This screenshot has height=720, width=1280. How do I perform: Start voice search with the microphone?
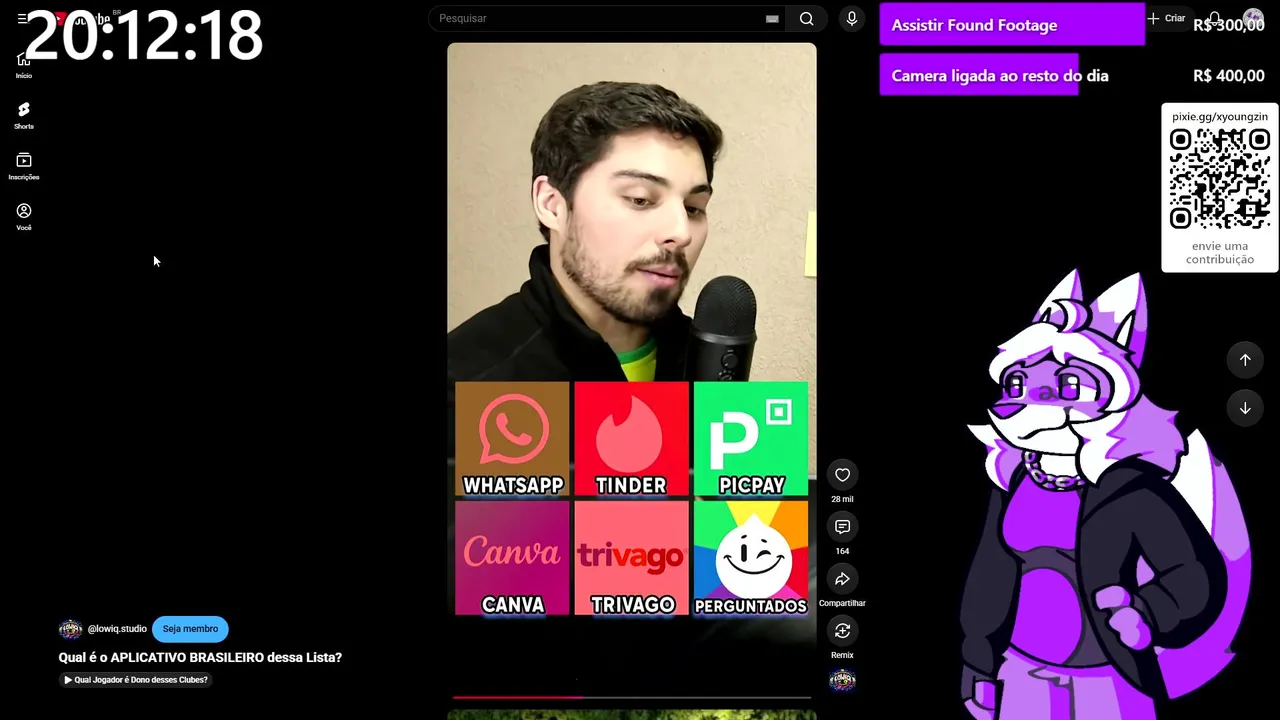pyautogui.click(x=852, y=18)
